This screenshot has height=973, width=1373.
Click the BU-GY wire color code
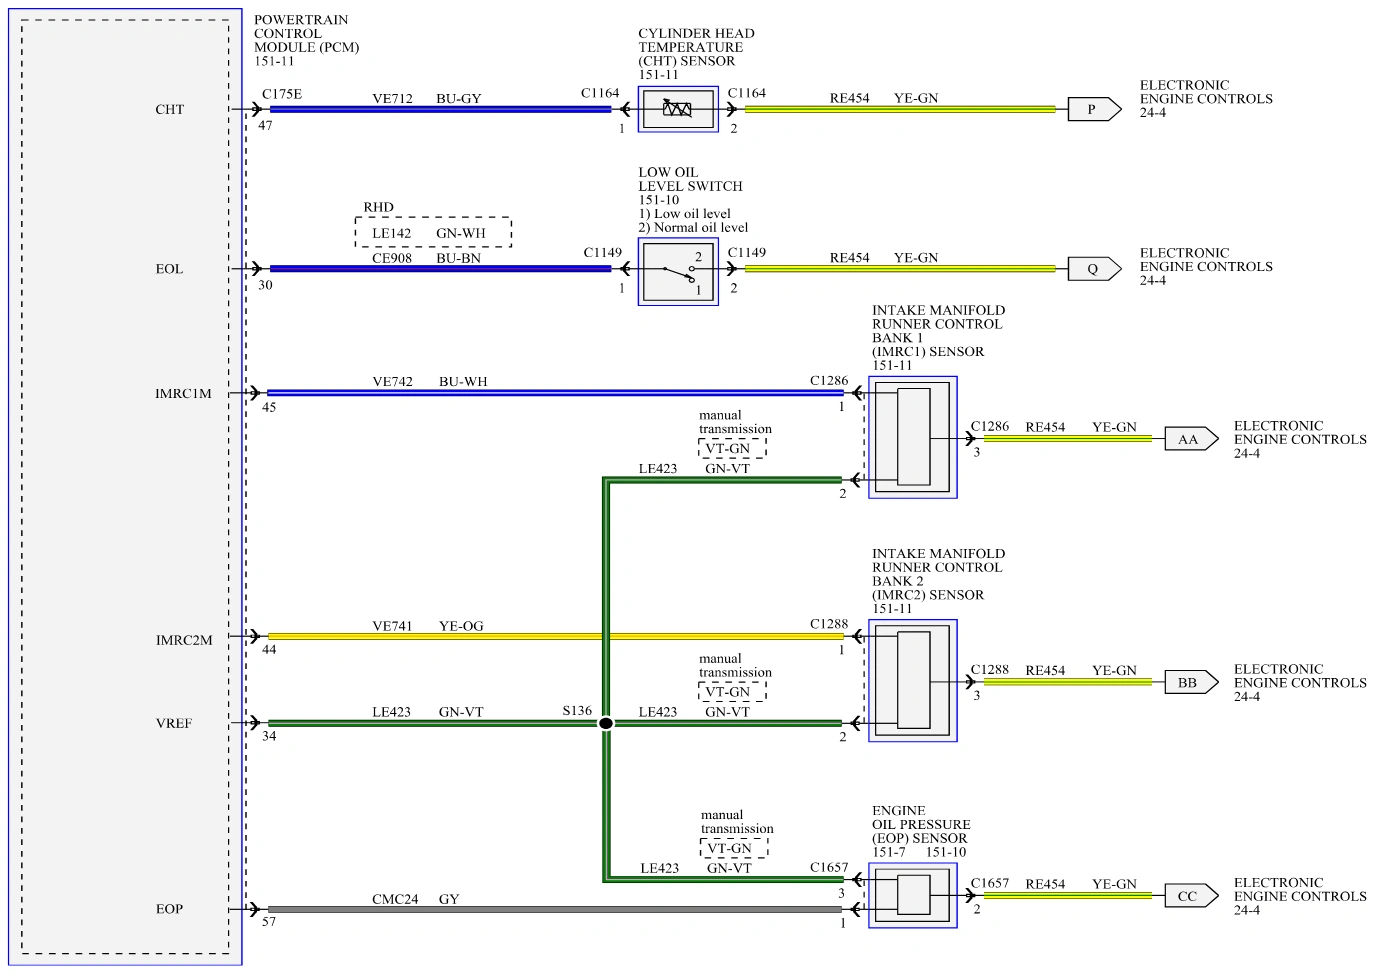click(459, 99)
